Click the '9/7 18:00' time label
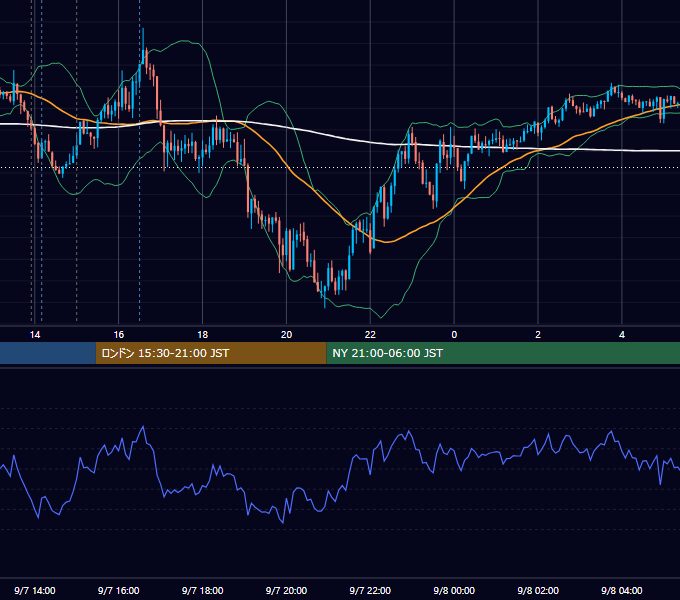Image resolution: width=680 pixels, height=600 pixels. [203, 590]
